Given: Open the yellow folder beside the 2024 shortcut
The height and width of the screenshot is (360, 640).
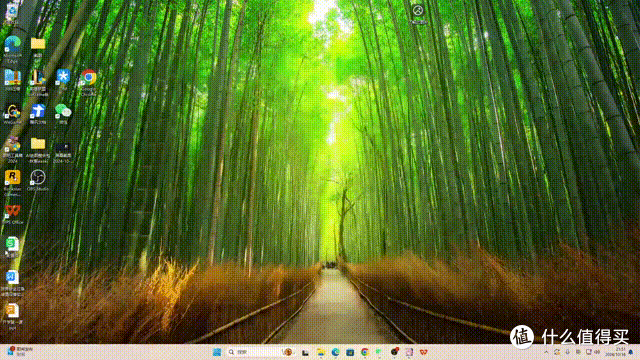Looking at the screenshot, I should (x=38, y=144).
